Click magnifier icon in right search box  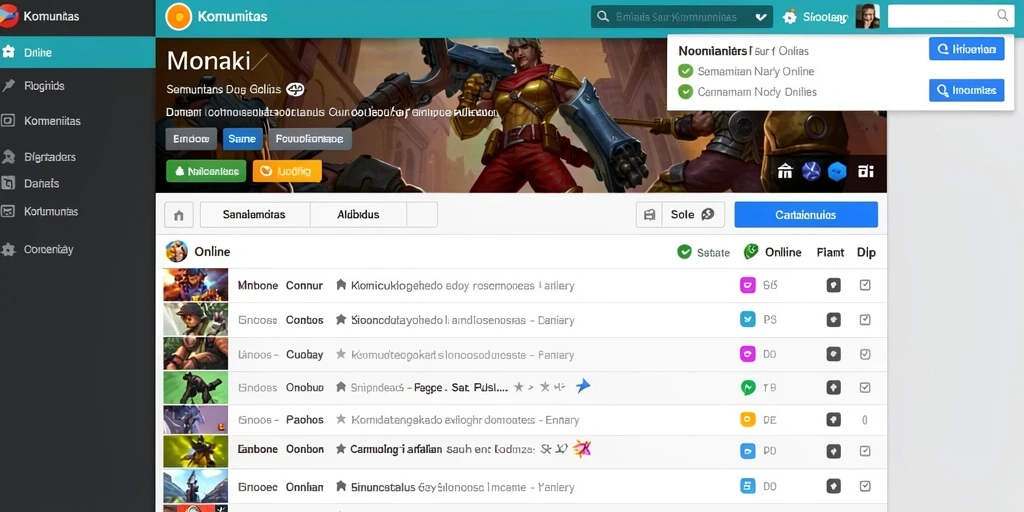pos(1002,15)
